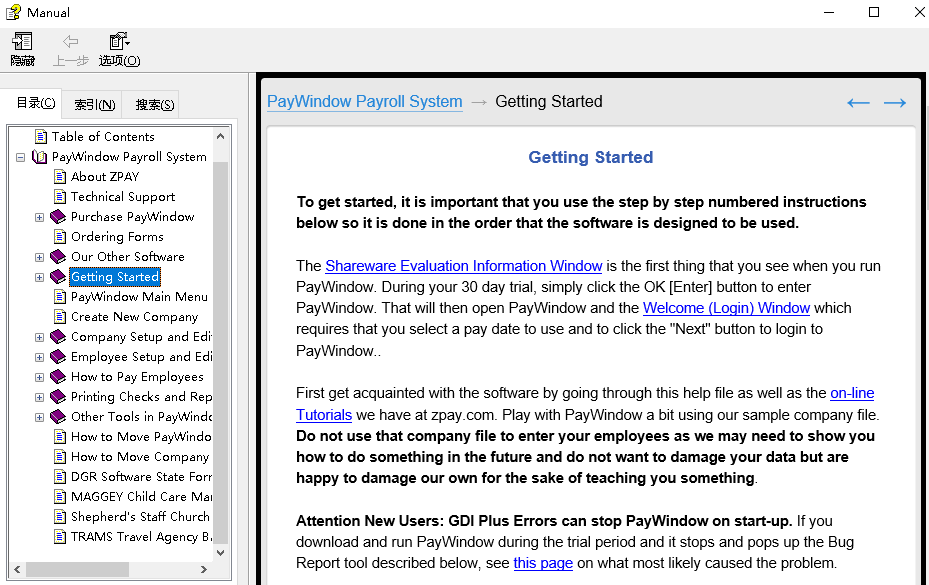Click the Printing Checks book icon
Screen dimensions: 929x585
58,397
